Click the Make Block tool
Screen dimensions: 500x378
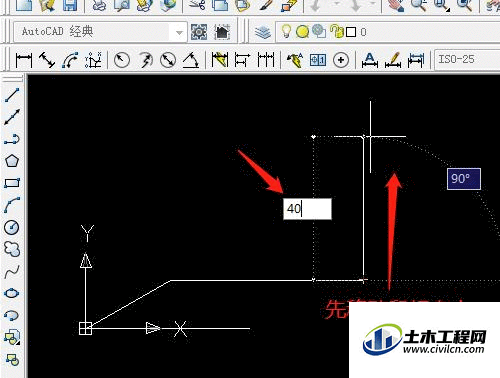point(12,359)
